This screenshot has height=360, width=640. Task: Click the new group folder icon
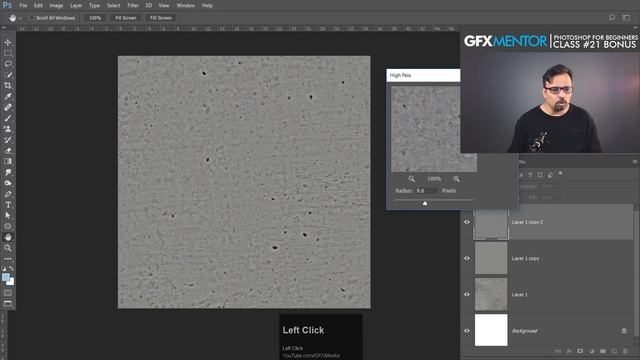point(603,351)
